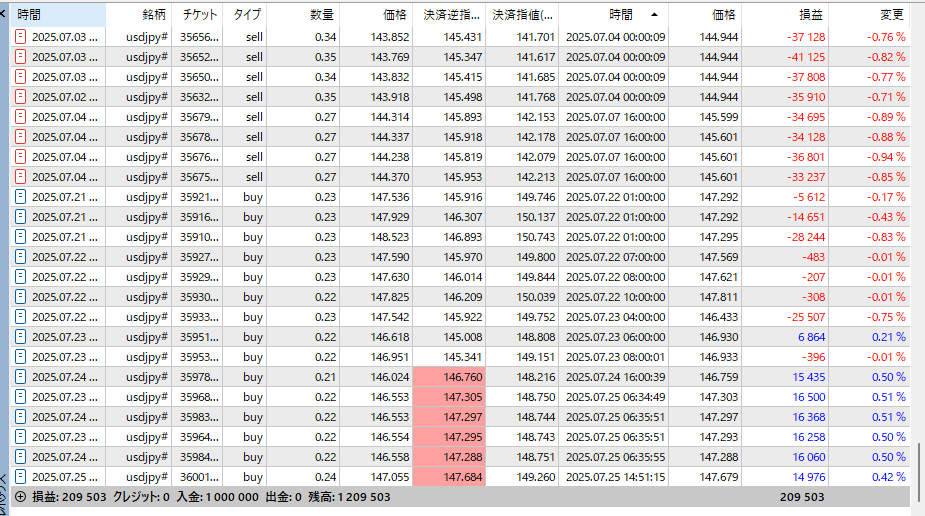Click buy deal icon for ticket 35930
The width and height of the screenshot is (925, 516).
pyautogui.click(x=20, y=297)
